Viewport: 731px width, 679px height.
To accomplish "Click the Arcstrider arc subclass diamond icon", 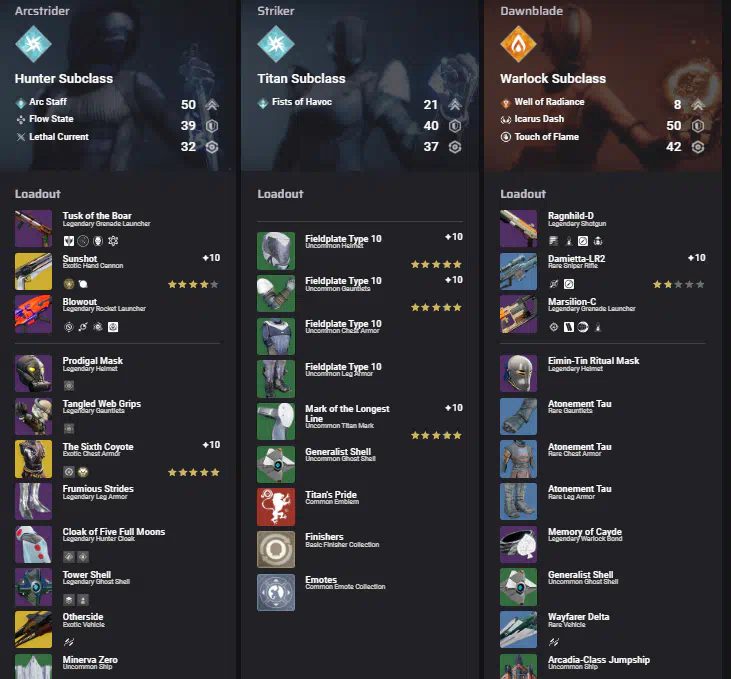I will (x=33, y=44).
